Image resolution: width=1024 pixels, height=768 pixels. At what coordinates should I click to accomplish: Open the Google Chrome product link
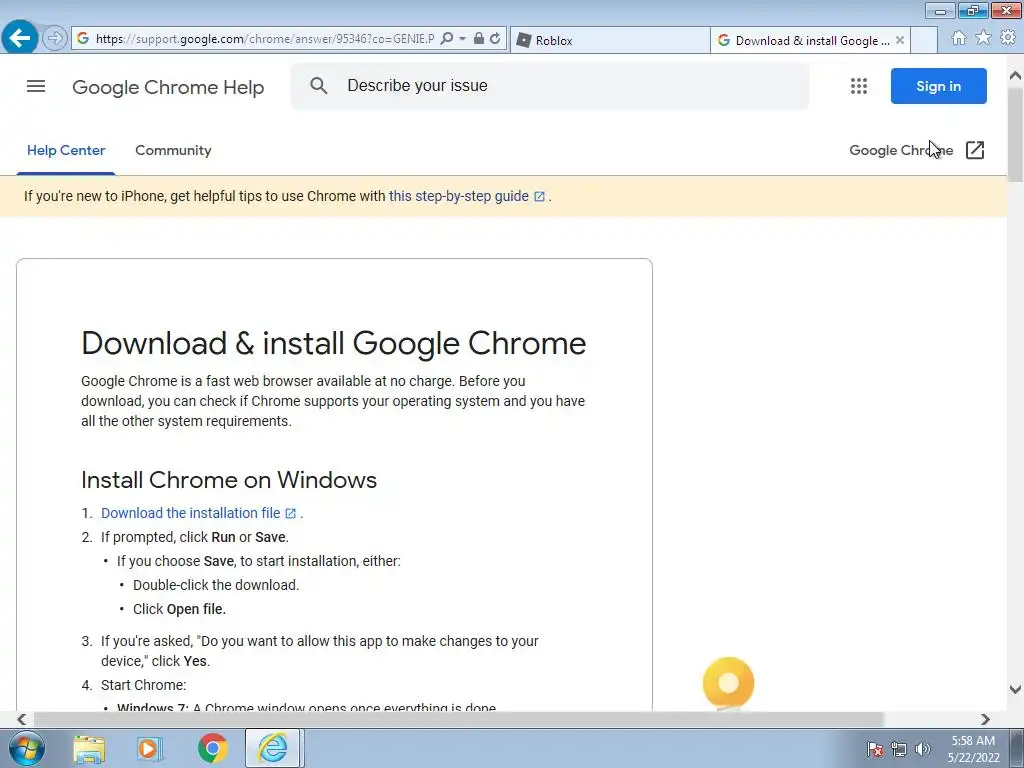tap(901, 150)
